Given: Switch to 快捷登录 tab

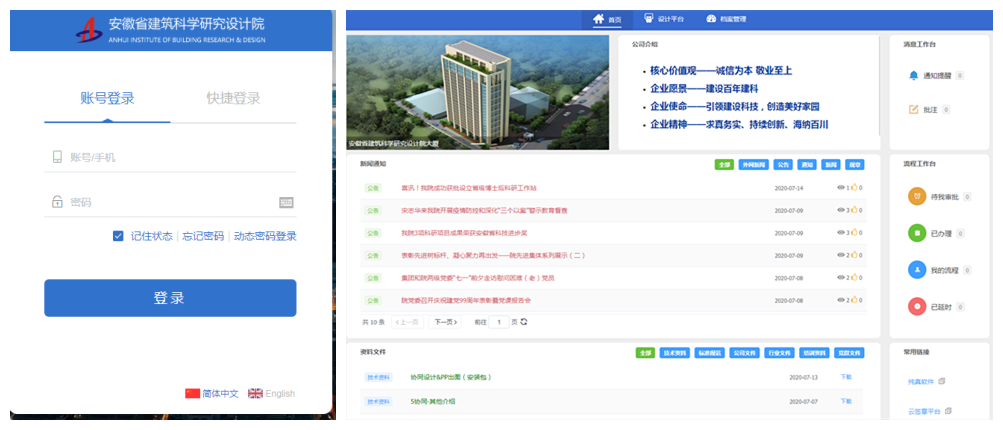Looking at the screenshot, I should 233,98.
